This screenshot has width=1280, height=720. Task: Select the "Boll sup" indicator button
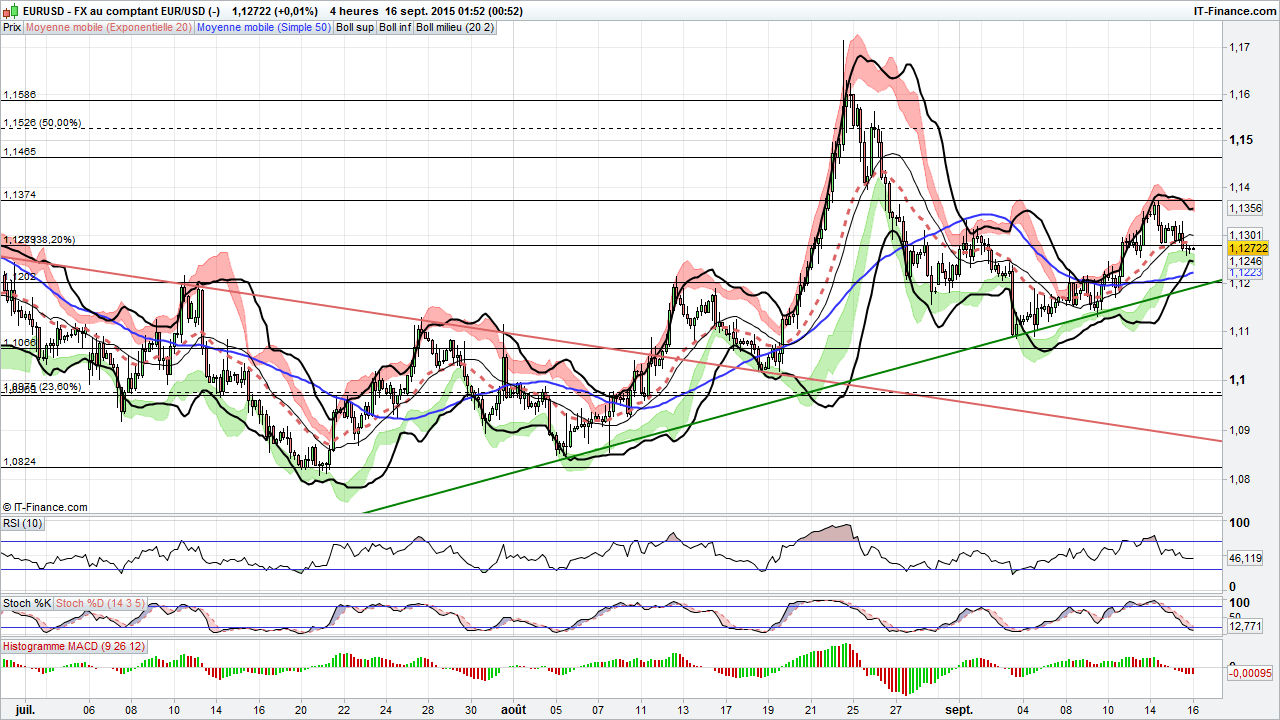coord(354,27)
